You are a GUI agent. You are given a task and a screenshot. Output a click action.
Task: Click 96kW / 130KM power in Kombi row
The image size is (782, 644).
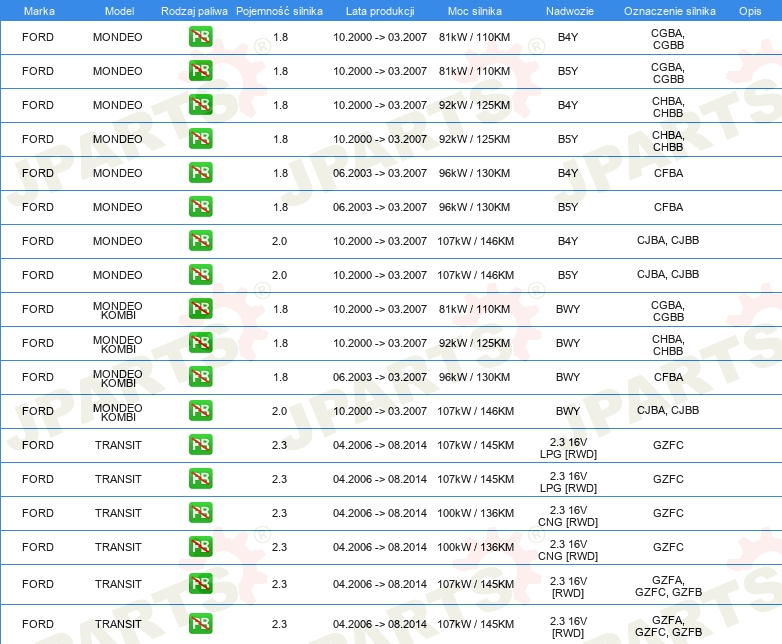474,377
